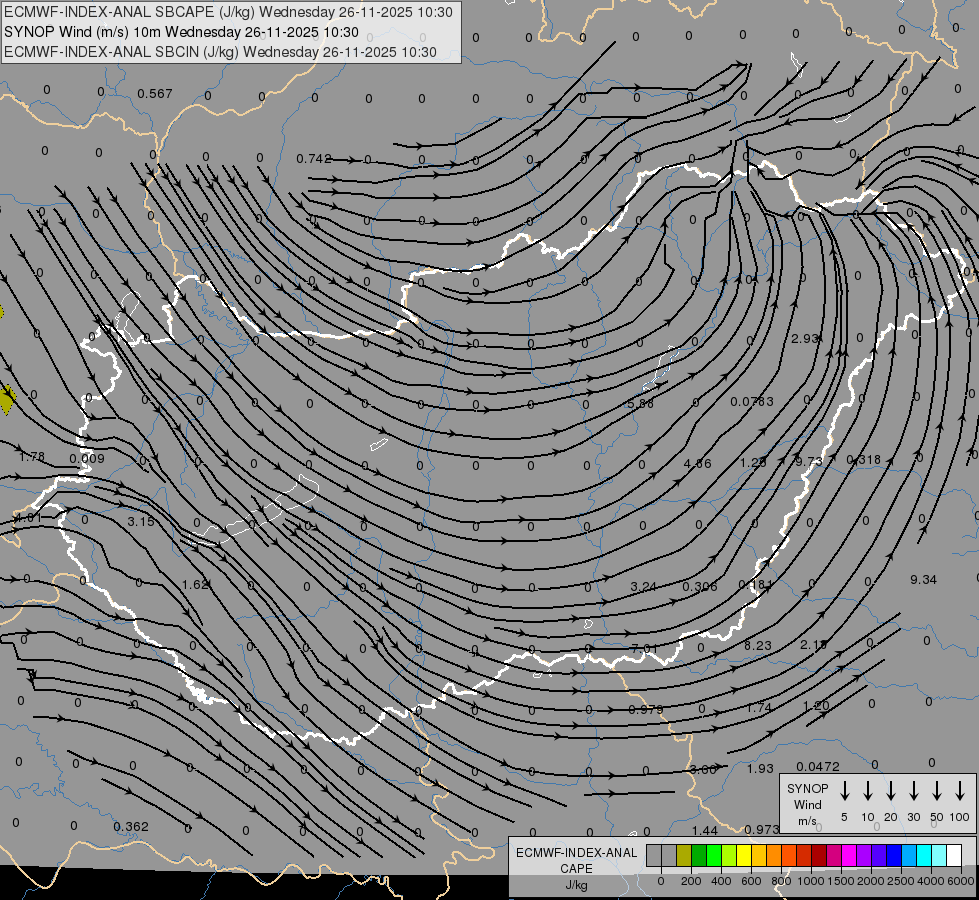This screenshot has height=900, width=979.
Task: Click the map value 0.306
Action: tap(700, 586)
